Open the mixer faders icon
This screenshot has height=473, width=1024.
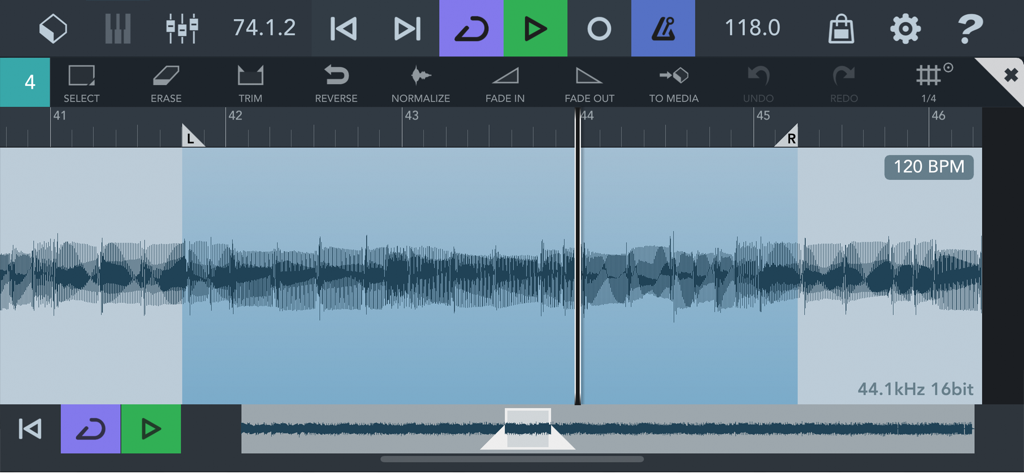coord(181,28)
